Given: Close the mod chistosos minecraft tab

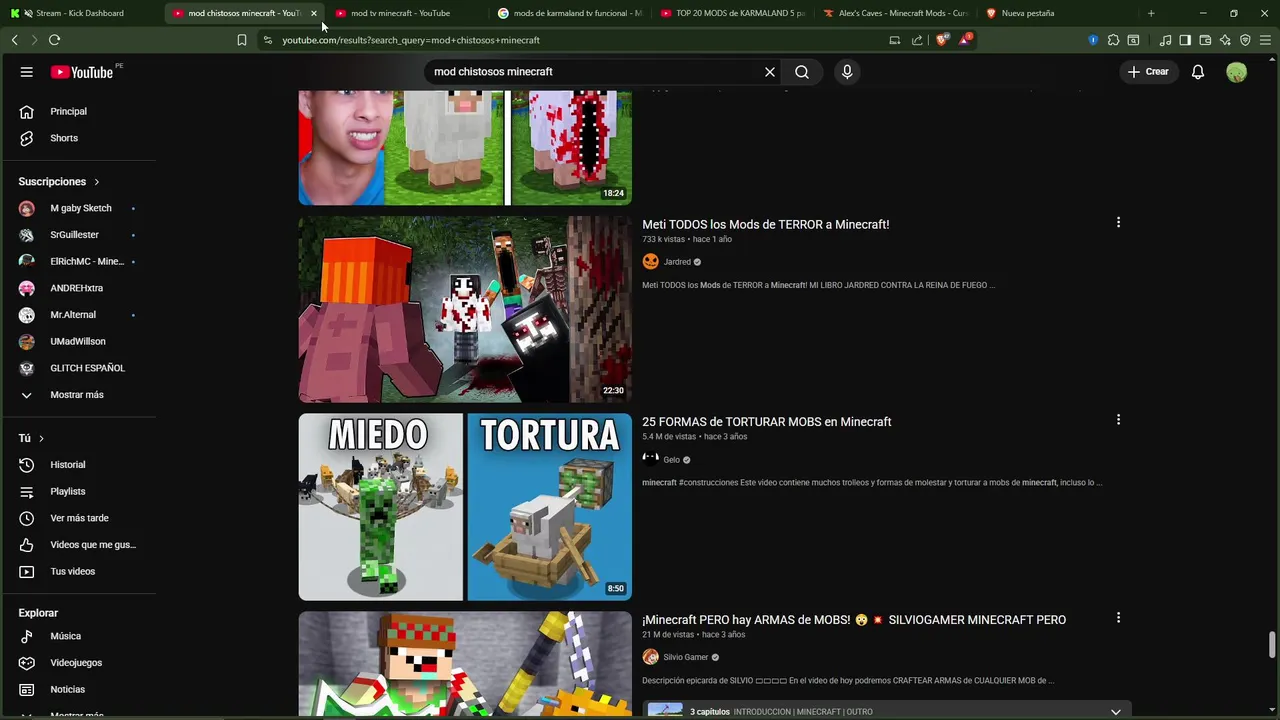Looking at the screenshot, I should pos(314,13).
